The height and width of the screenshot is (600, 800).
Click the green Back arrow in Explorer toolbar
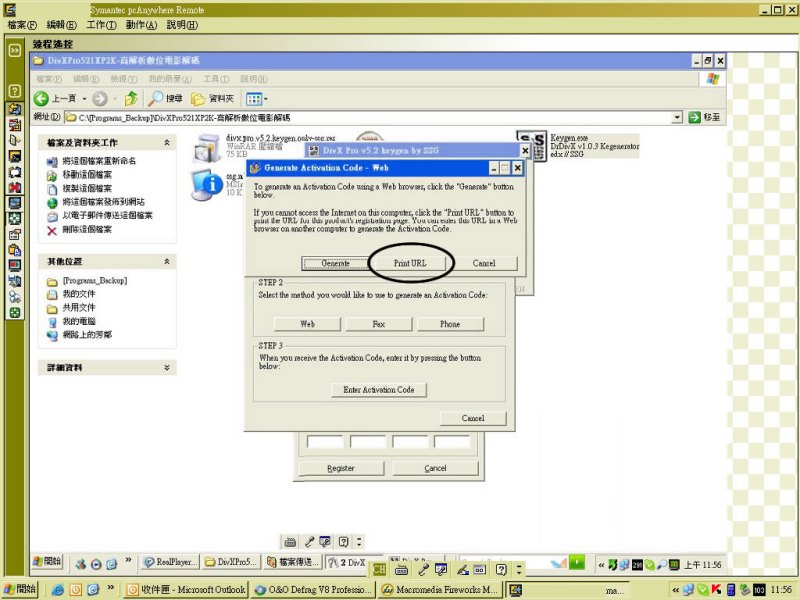[x=41, y=98]
